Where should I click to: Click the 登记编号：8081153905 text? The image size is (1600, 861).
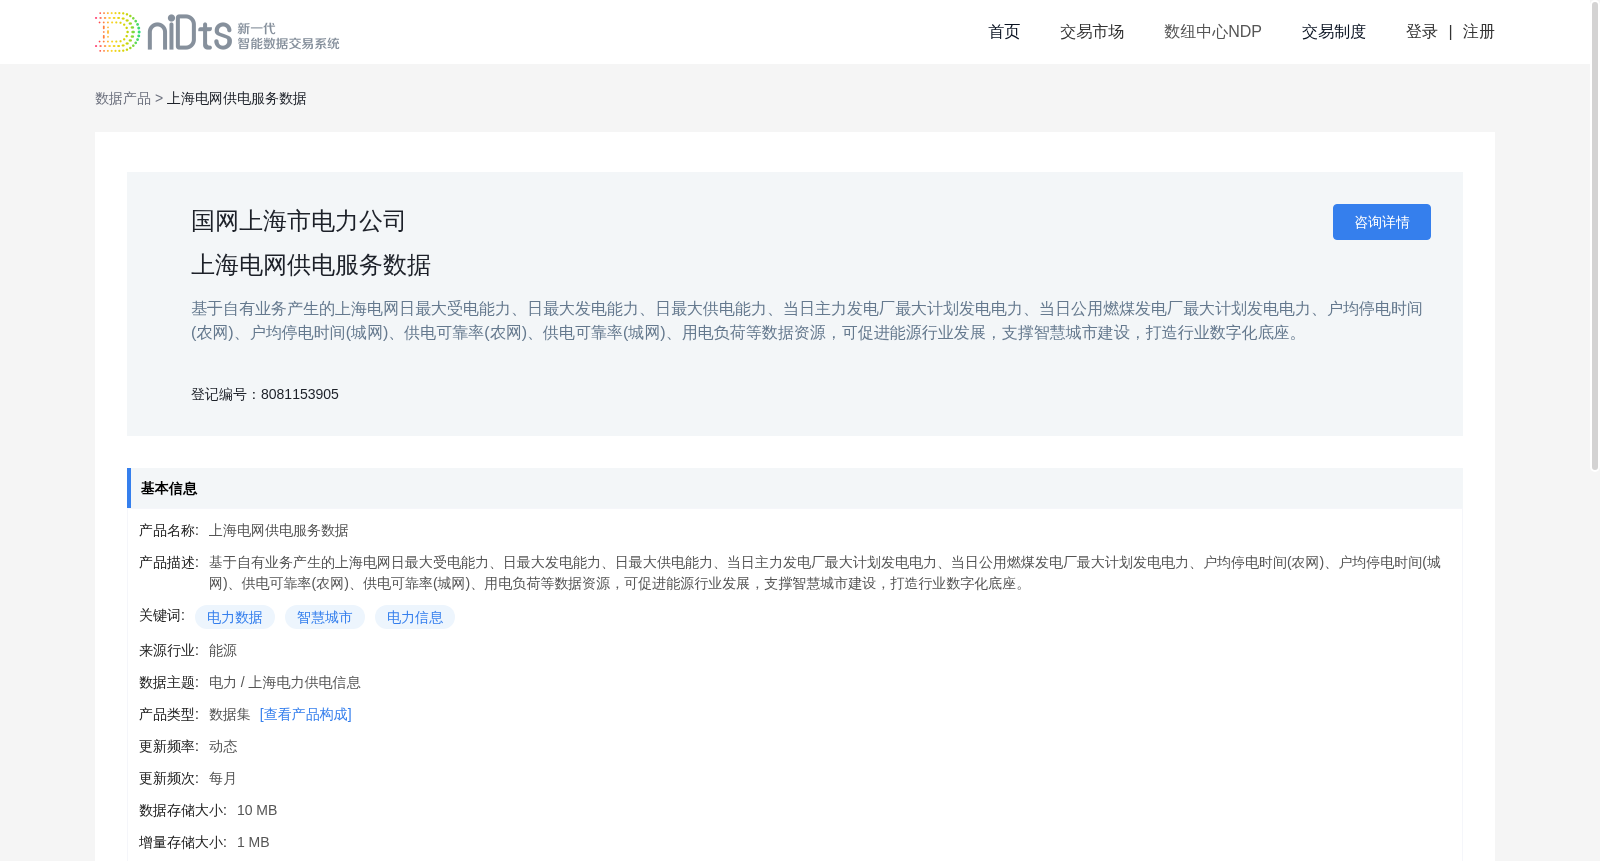(265, 394)
